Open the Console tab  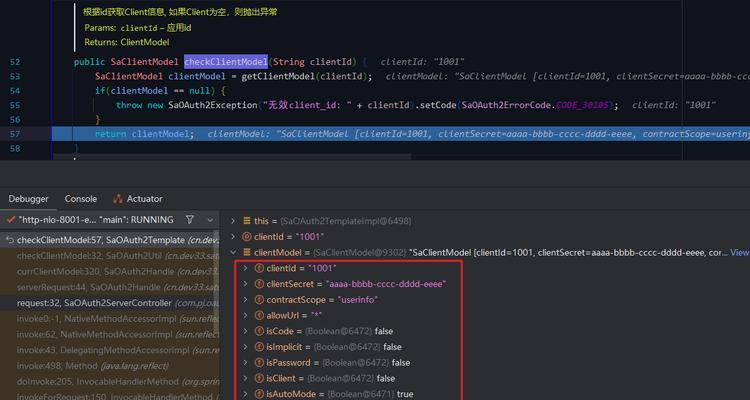(81, 199)
